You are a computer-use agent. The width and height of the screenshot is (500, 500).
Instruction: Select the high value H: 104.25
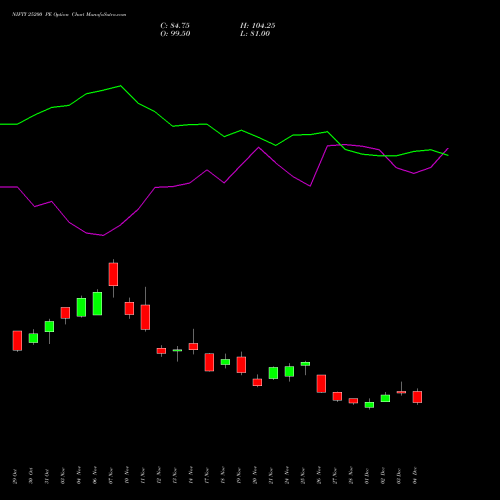coord(258,26)
